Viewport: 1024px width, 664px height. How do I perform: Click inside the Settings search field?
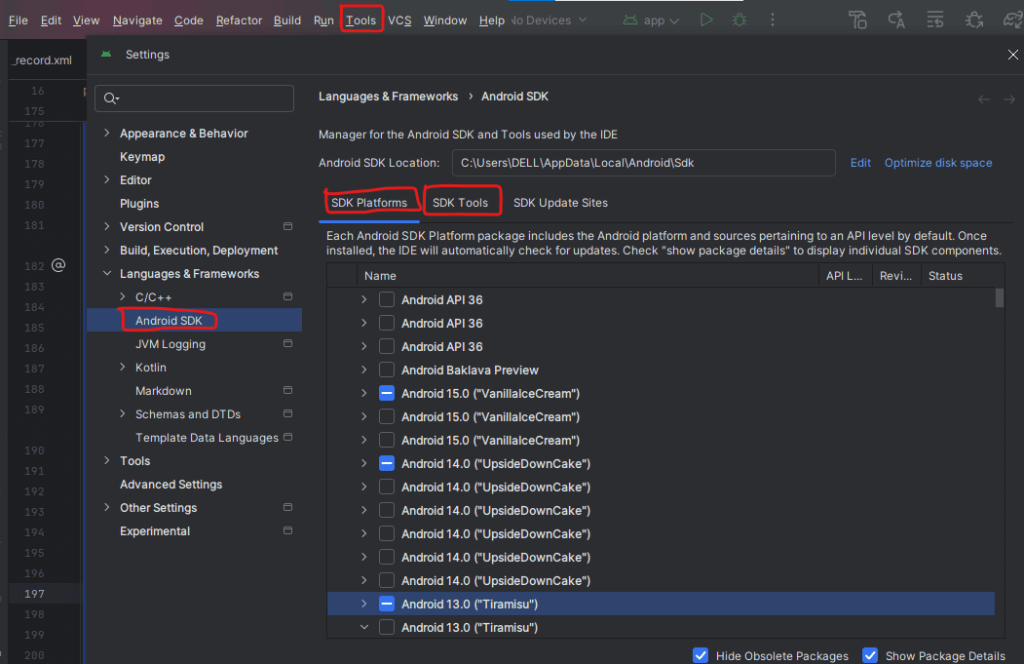[194, 98]
